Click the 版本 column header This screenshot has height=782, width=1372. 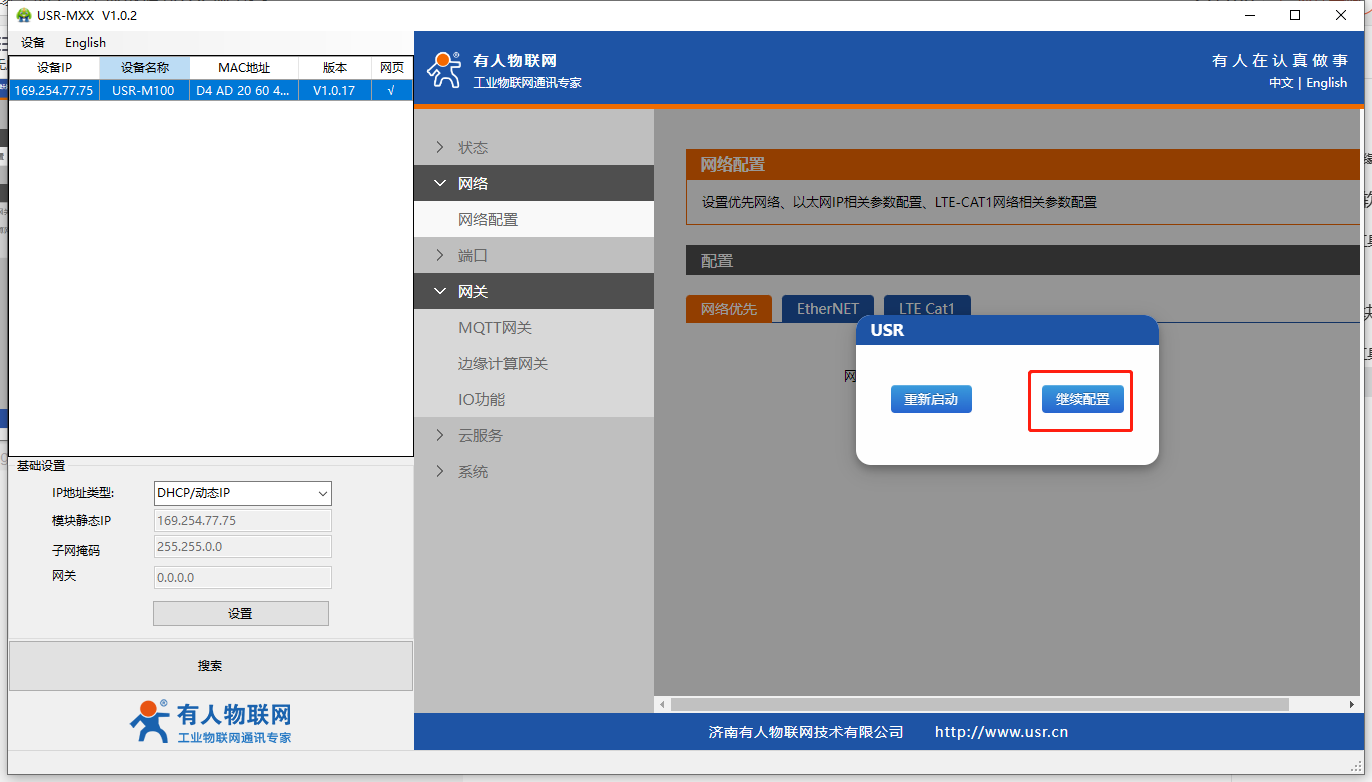tap(335, 68)
